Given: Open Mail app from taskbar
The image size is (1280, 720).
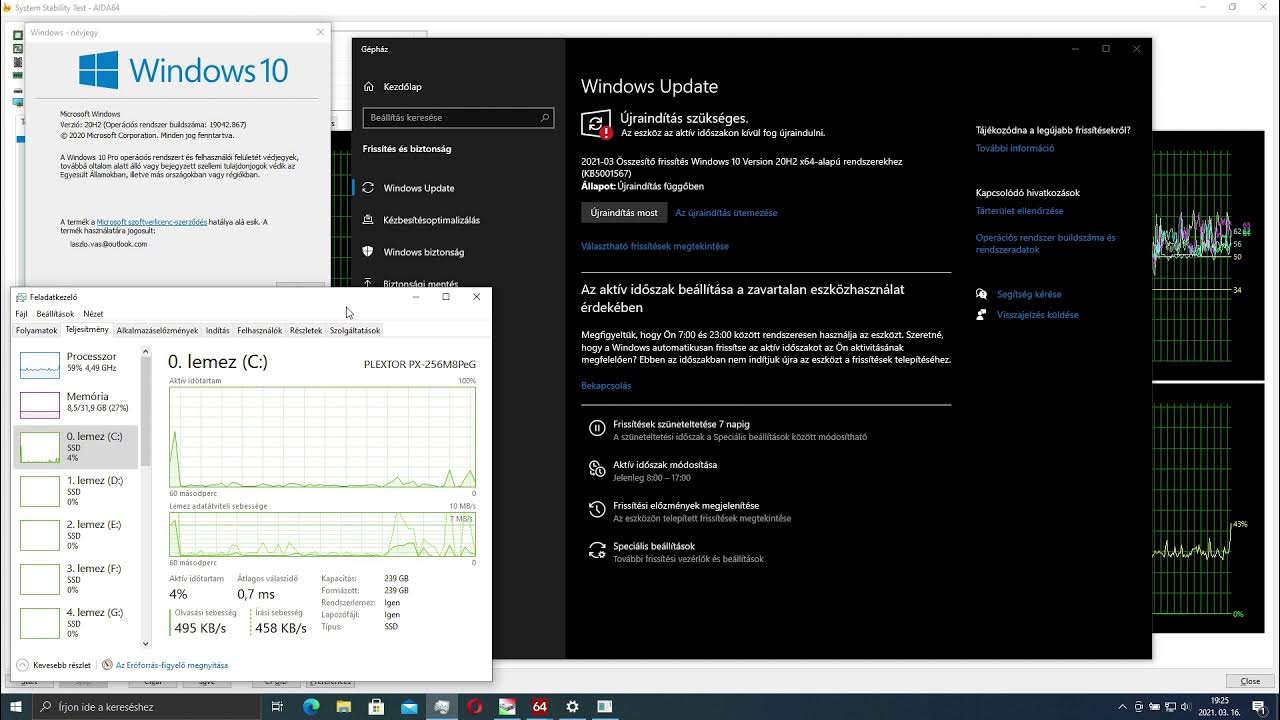Looking at the screenshot, I should point(409,707).
